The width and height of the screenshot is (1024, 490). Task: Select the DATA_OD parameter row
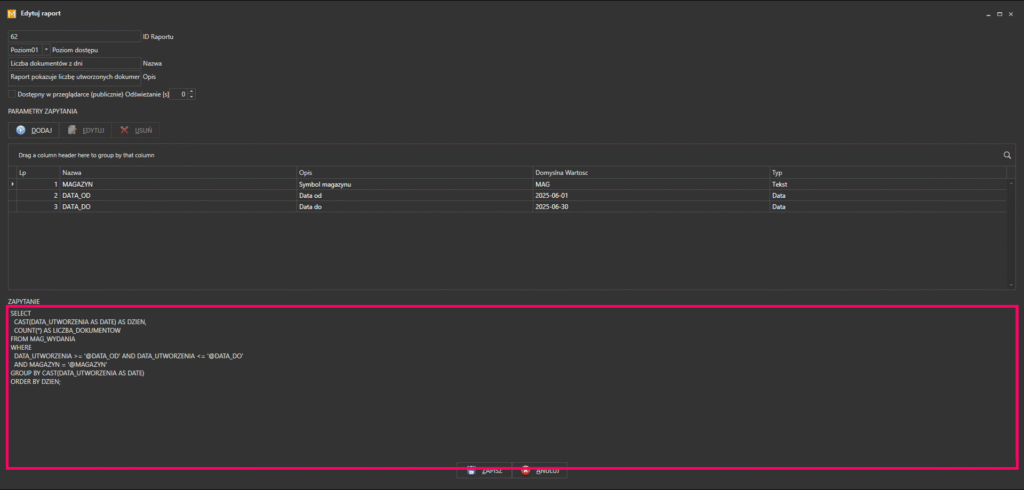click(x=507, y=195)
